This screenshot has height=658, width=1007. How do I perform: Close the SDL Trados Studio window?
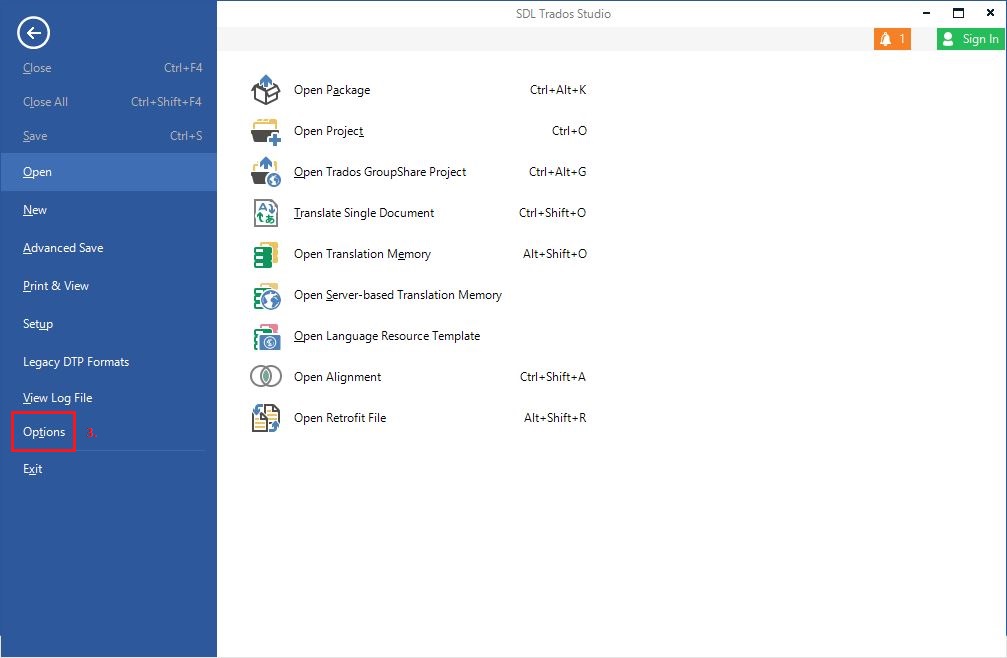pyautogui.click(x=990, y=13)
